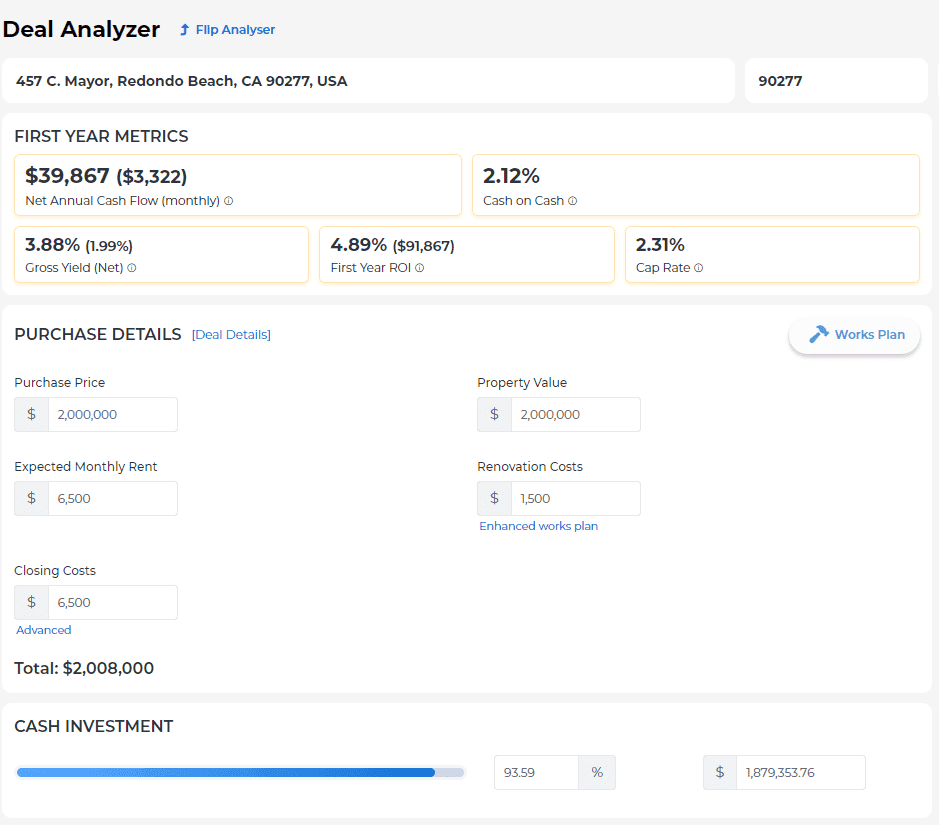
Task: Click the CASH INVESTMENT heading
Action: click(93, 726)
